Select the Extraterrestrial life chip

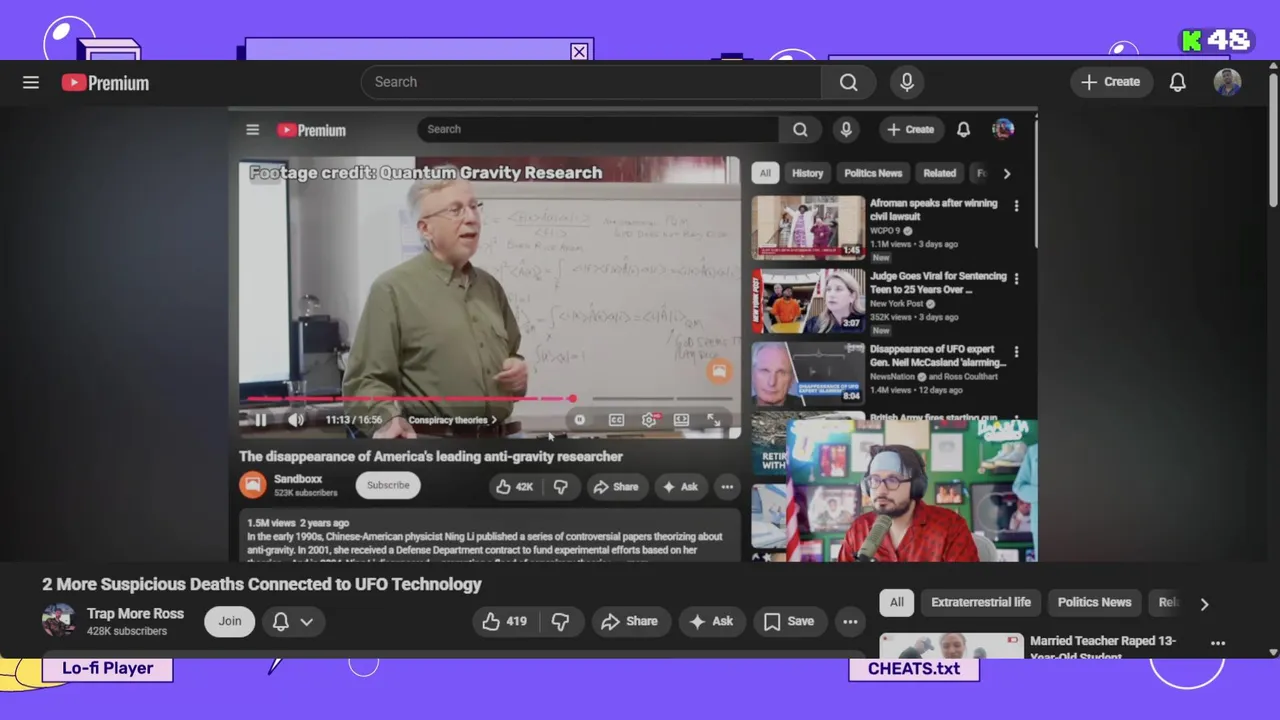click(x=981, y=602)
